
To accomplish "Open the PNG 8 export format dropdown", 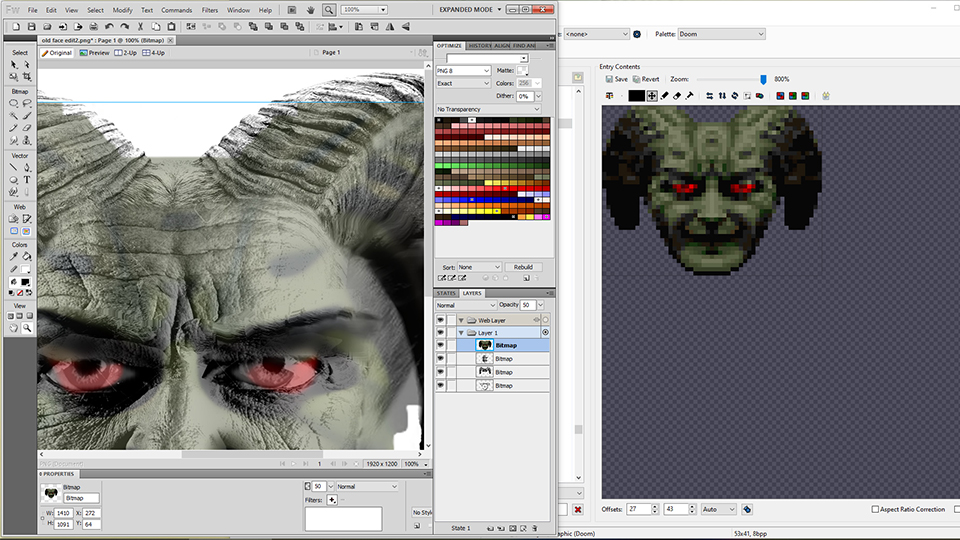I will [x=464, y=71].
